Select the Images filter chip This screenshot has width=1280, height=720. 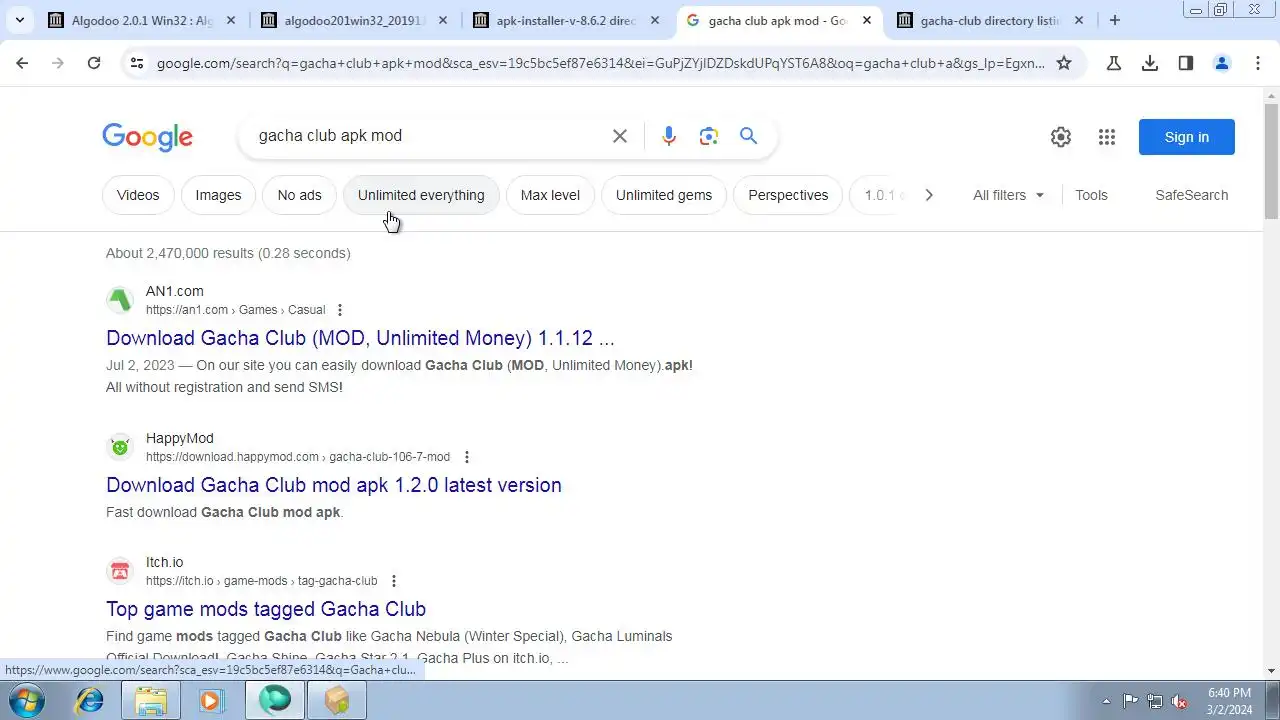tap(218, 195)
